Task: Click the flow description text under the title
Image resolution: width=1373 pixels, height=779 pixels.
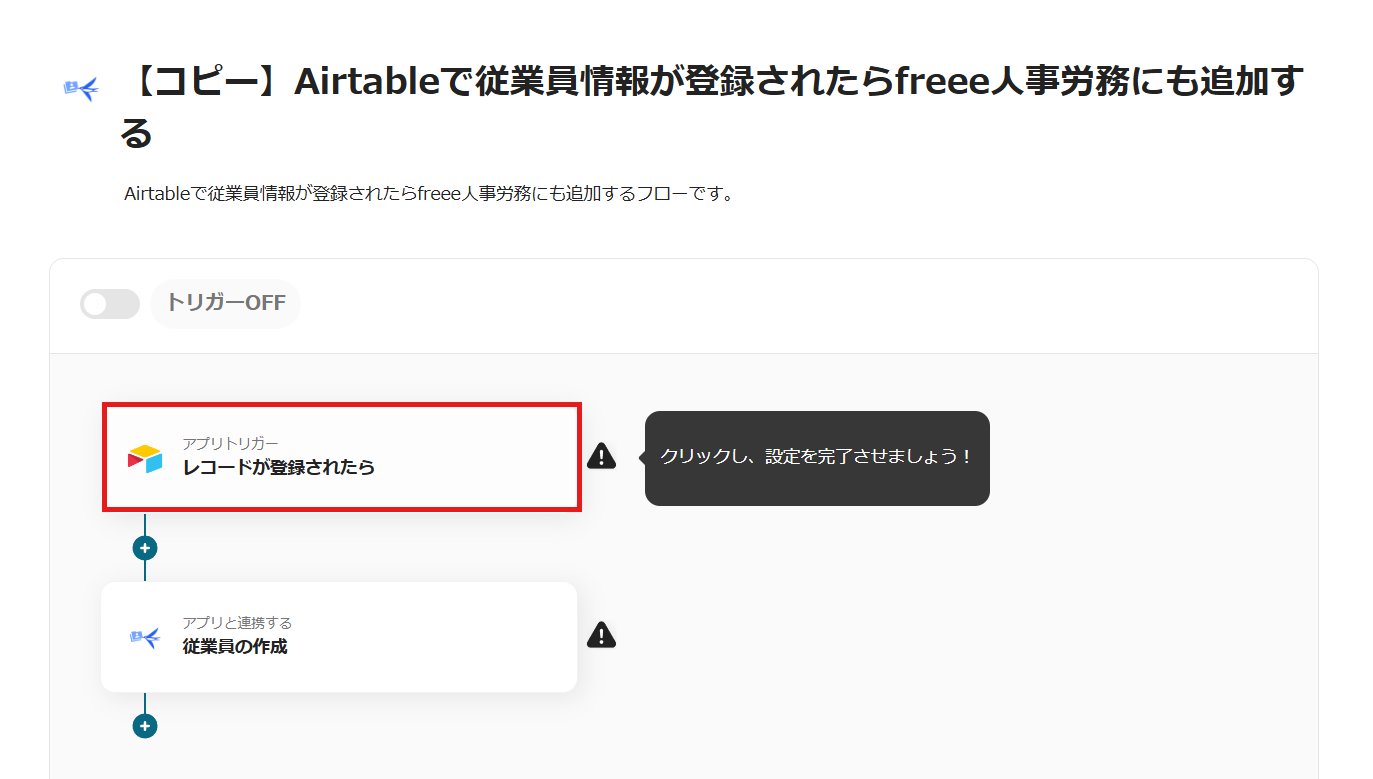Action: (x=430, y=194)
